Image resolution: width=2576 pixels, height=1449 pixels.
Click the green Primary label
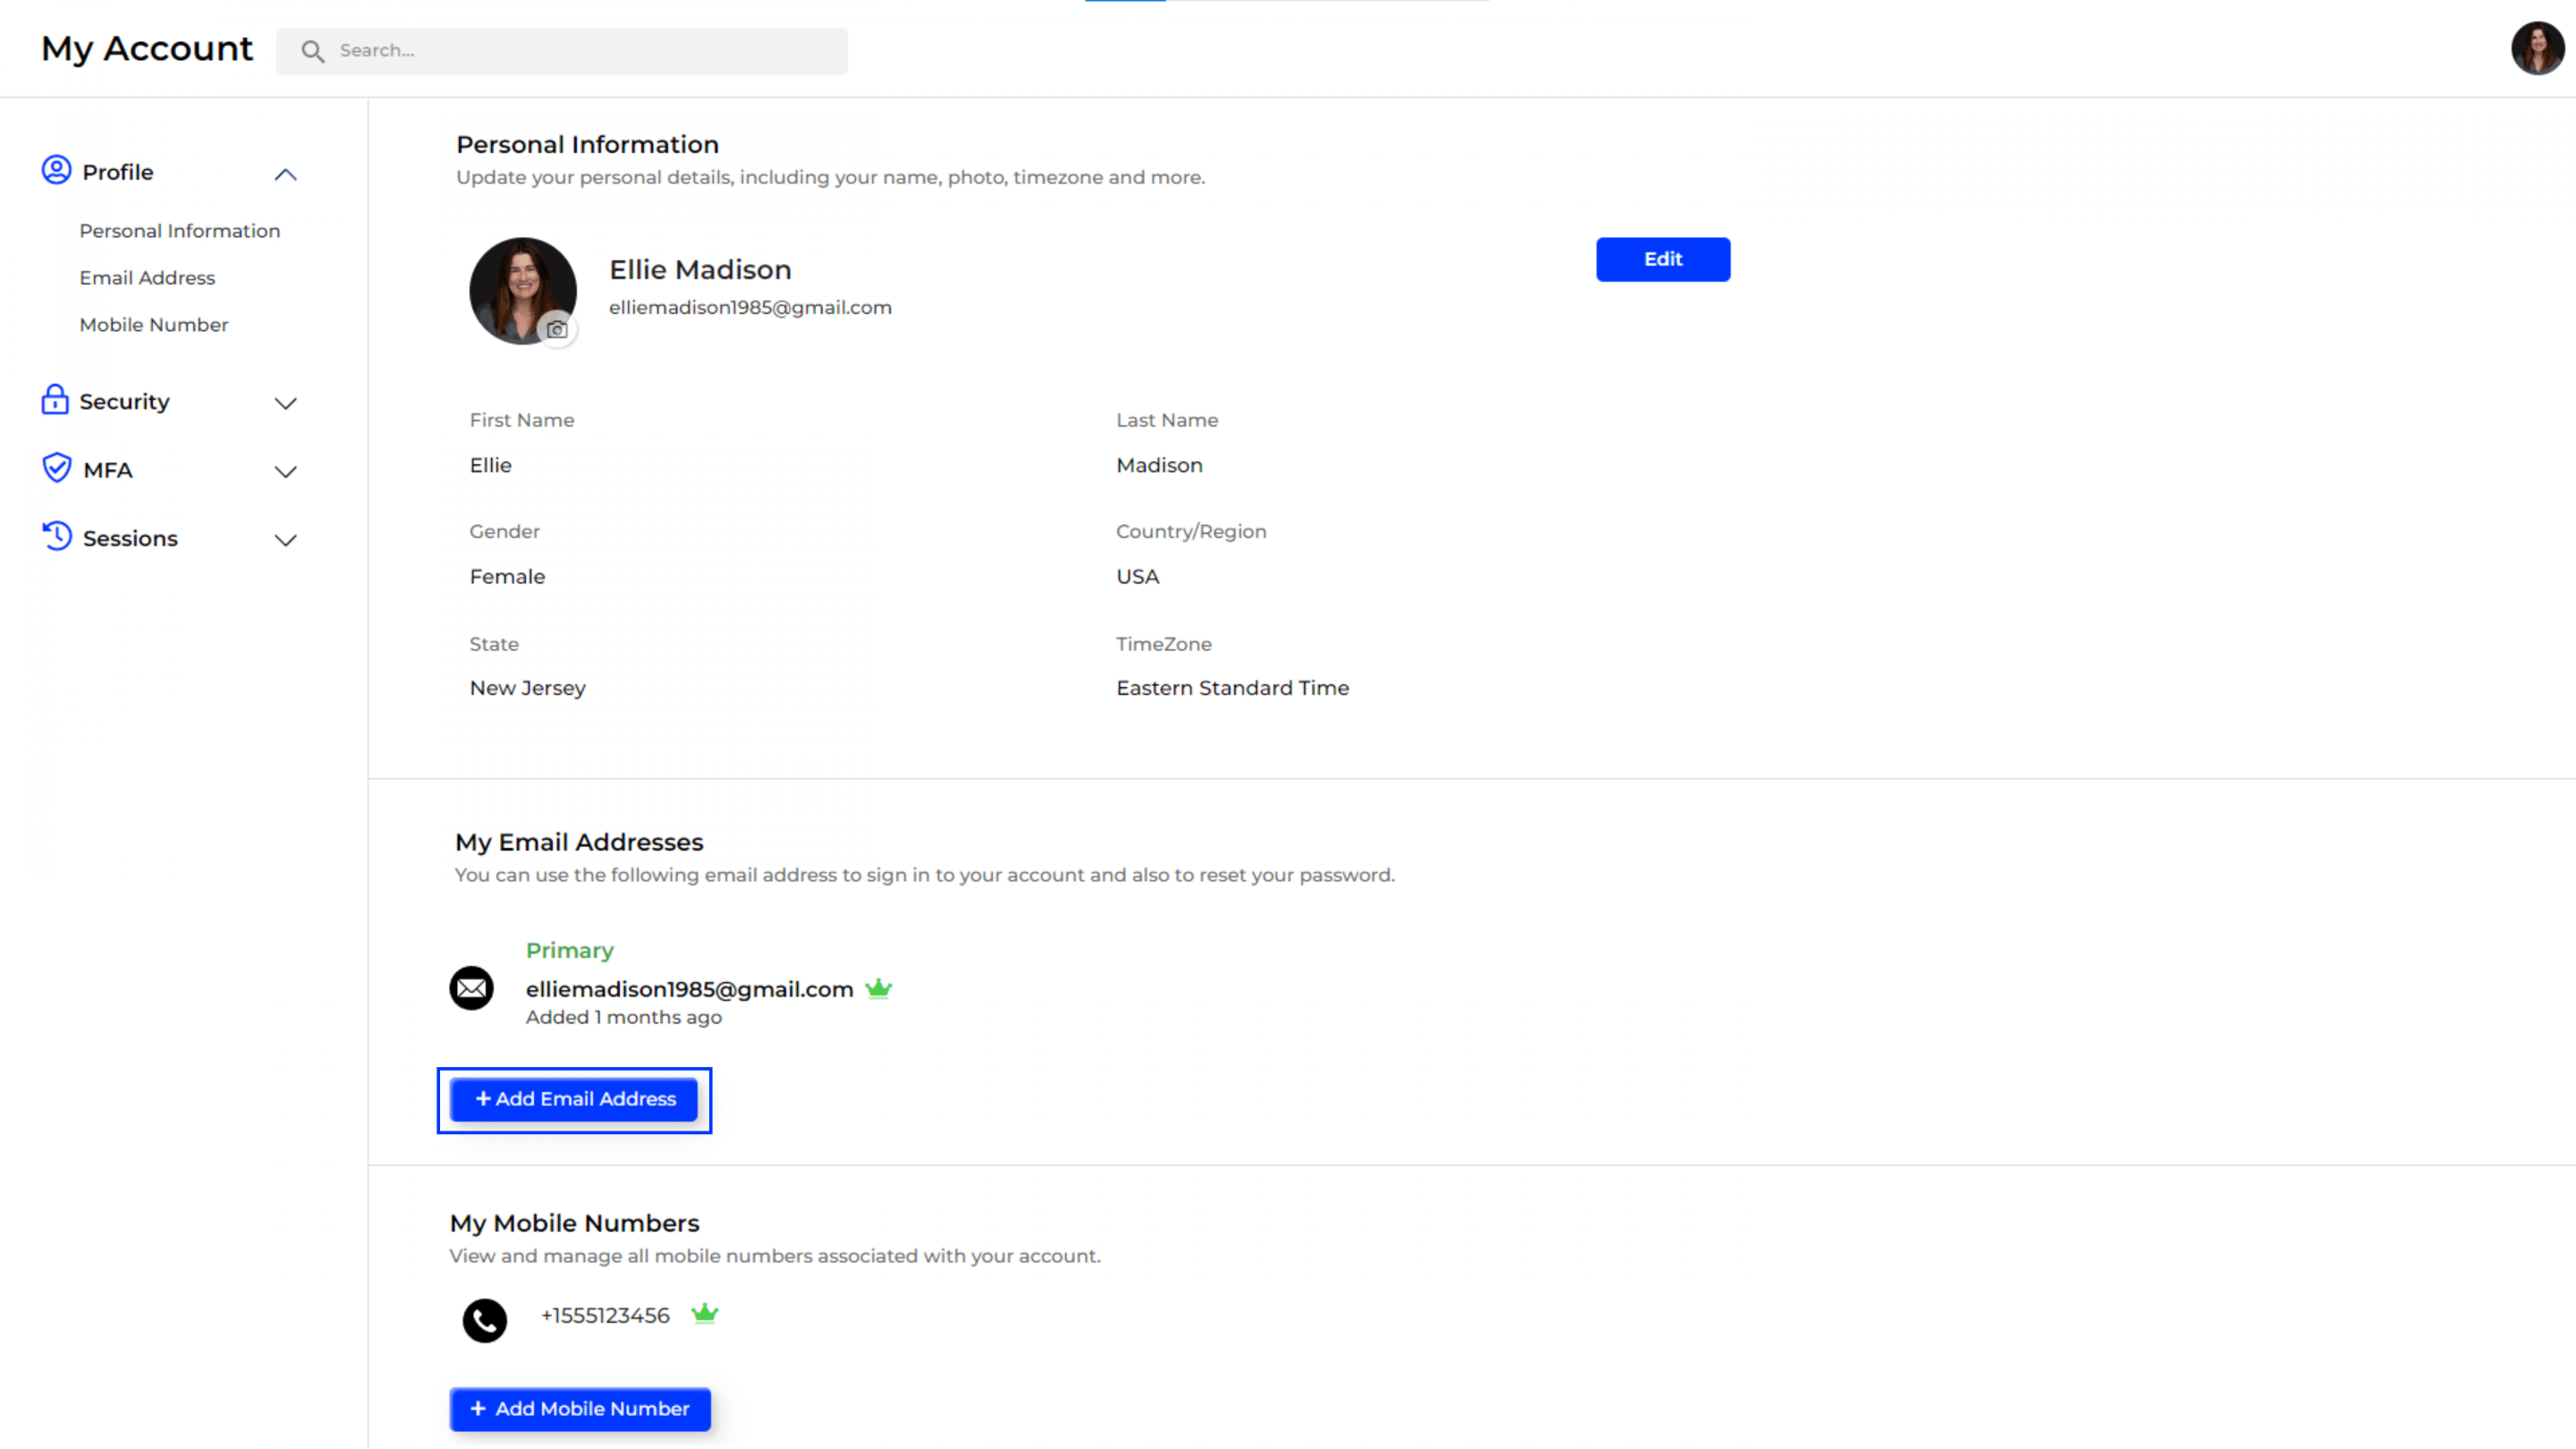569,950
